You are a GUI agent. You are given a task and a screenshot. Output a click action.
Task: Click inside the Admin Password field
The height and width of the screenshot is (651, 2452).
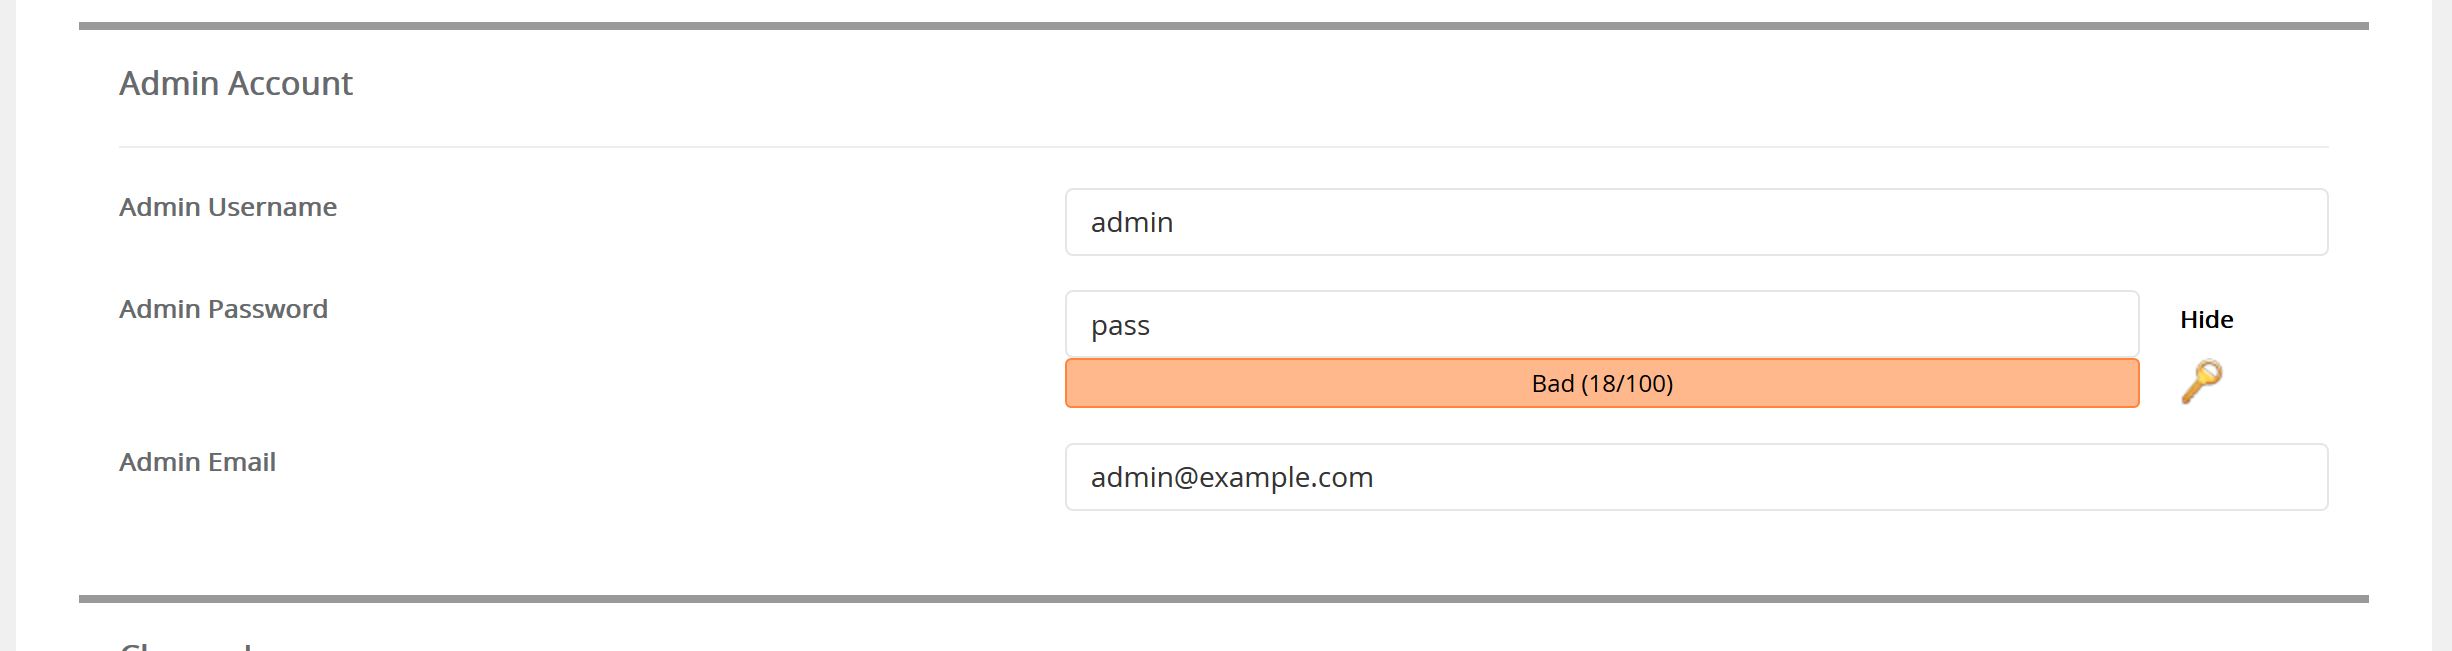[x=1602, y=324]
